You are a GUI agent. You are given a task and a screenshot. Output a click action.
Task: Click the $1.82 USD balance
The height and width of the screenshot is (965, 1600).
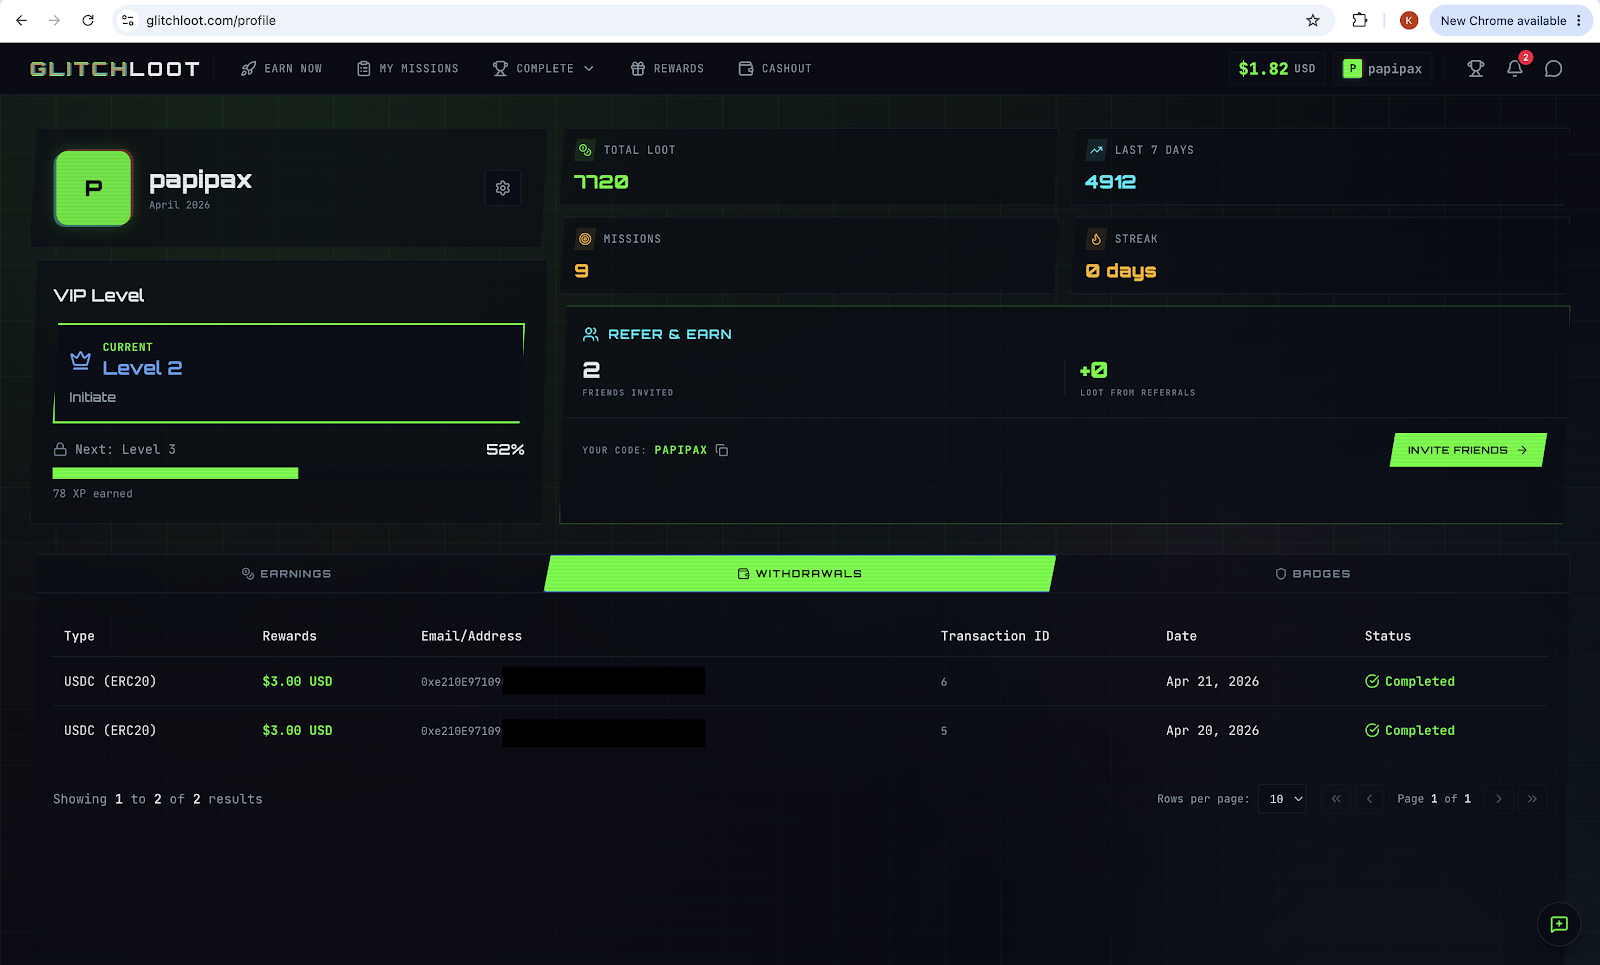pyautogui.click(x=1276, y=69)
